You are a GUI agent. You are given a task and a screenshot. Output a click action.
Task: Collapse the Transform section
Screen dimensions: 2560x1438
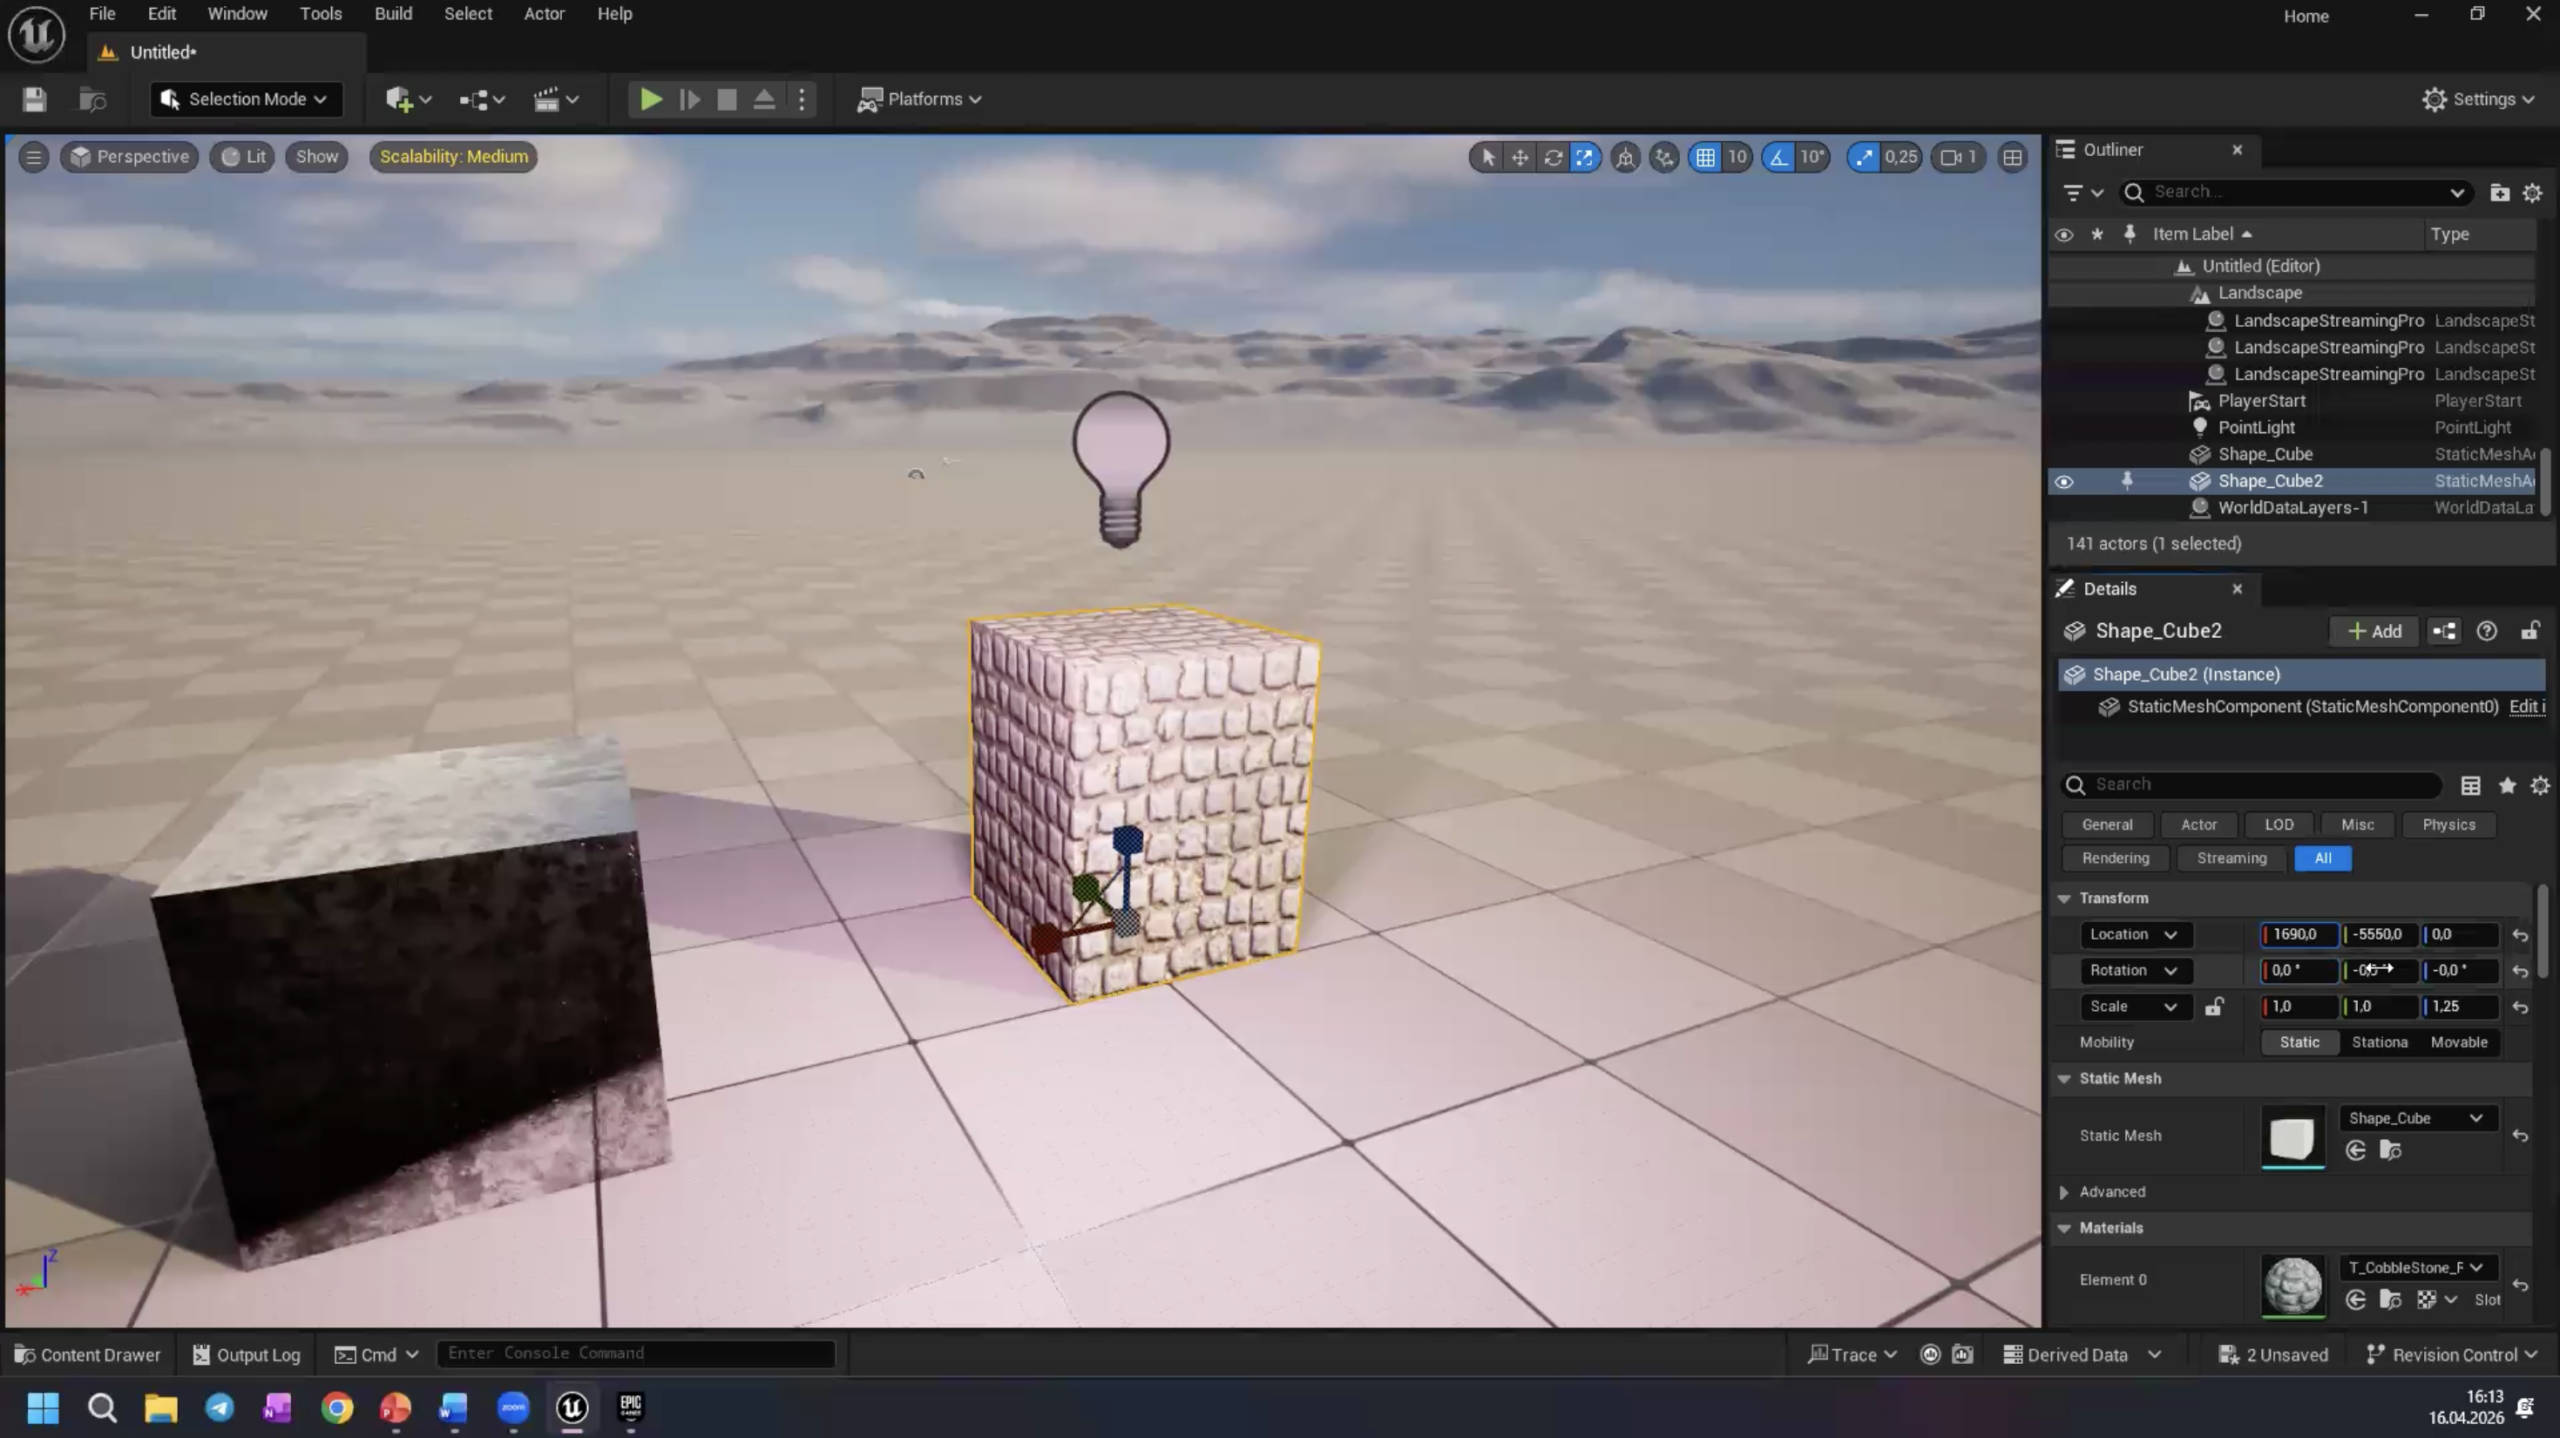point(2064,898)
